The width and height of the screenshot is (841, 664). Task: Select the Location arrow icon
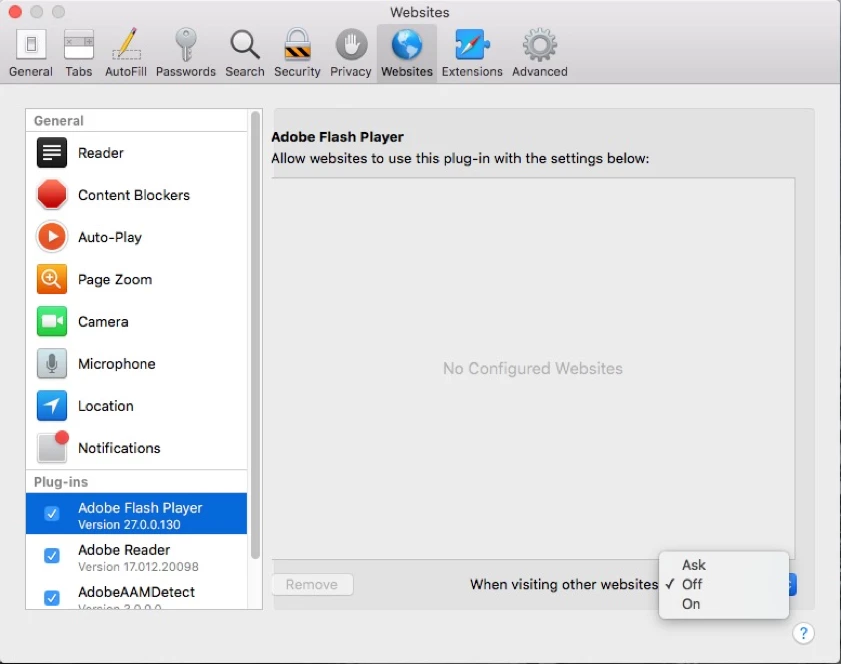click(51, 405)
